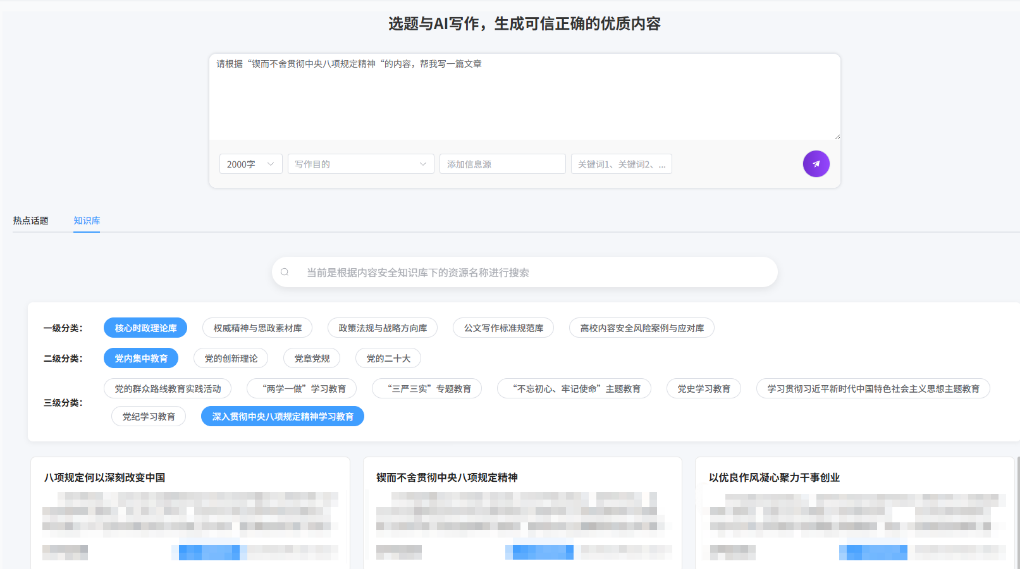
Task: Choose the 权威精神与思政素材库 category
Action: click(257, 328)
